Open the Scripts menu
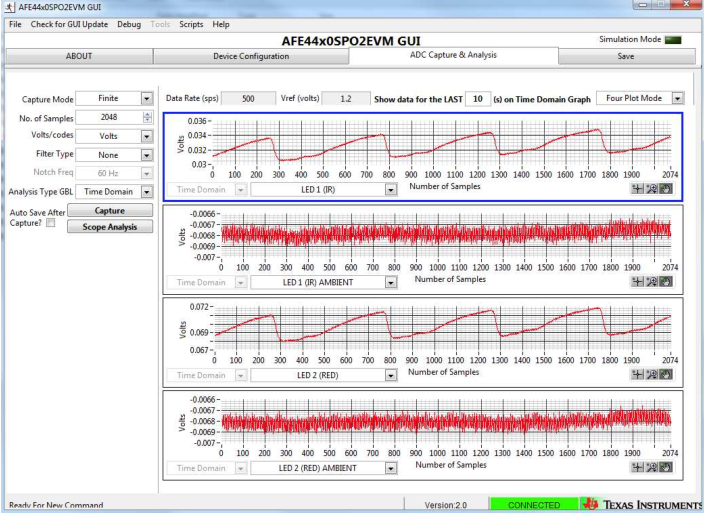 coord(190,24)
